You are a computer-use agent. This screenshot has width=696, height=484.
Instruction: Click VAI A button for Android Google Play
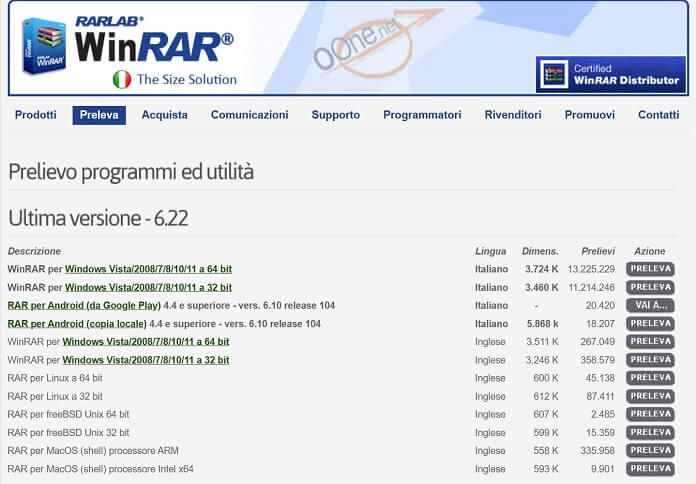point(650,305)
